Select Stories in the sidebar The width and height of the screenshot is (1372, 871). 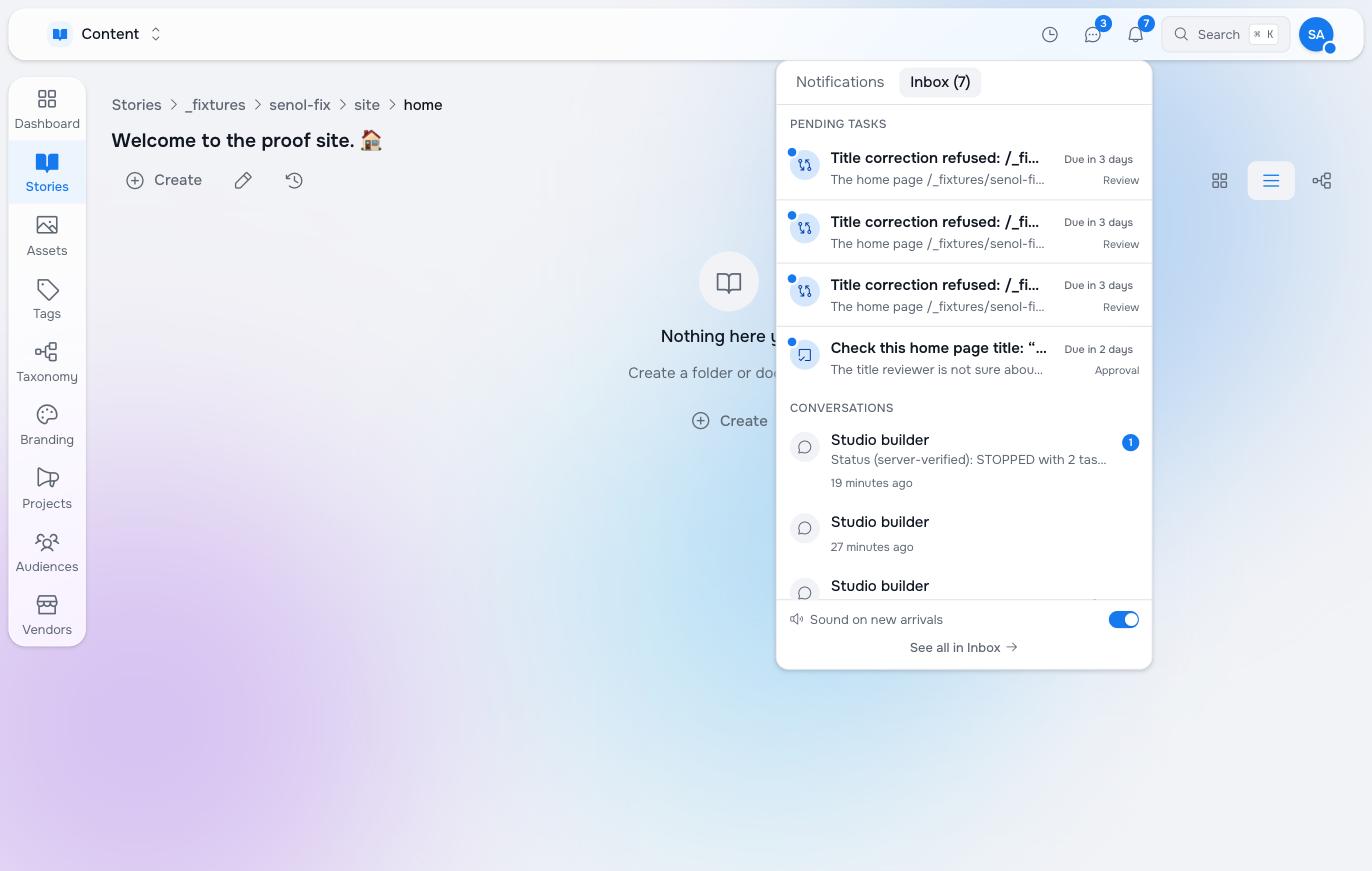[47, 173]
